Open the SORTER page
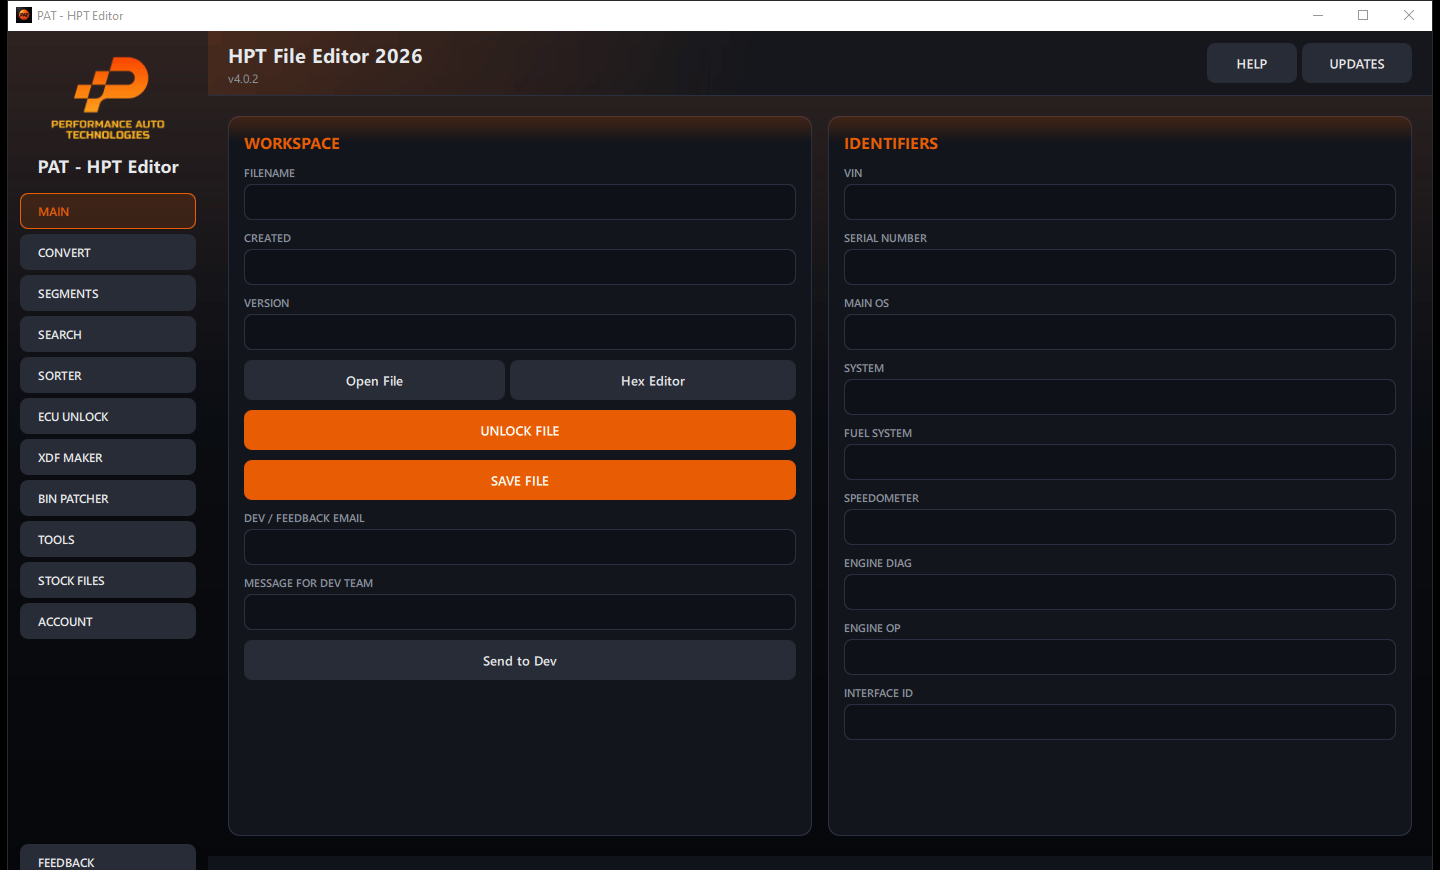 [108, 375]
